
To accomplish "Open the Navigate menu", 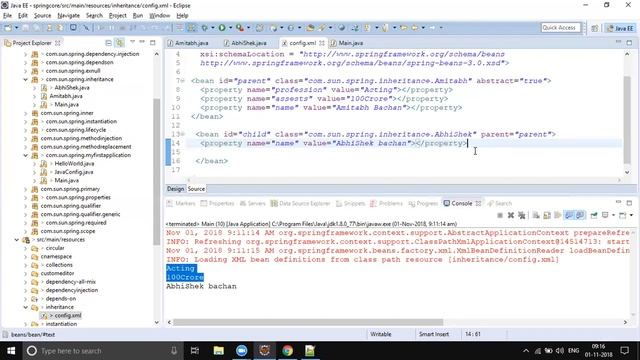I will click(68, 16).
